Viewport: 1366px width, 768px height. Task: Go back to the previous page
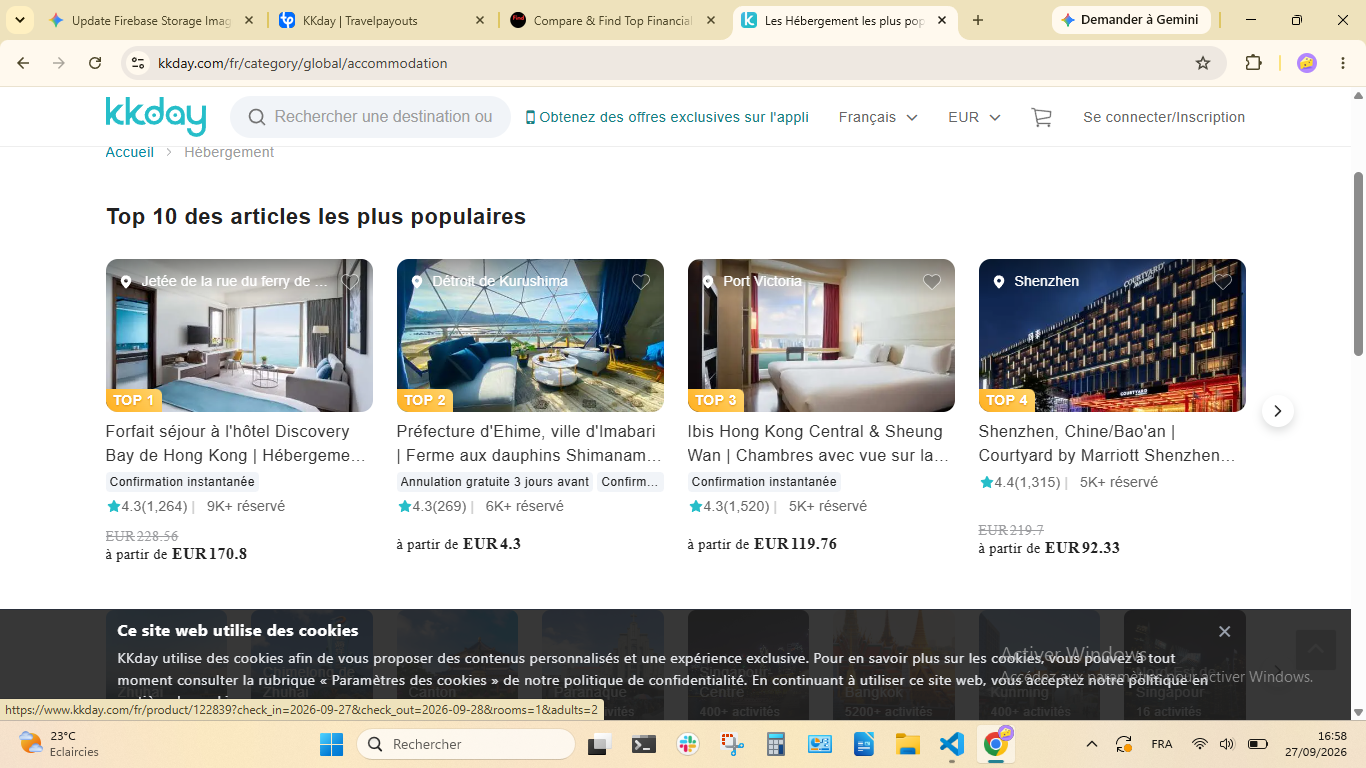coord(23,63)
